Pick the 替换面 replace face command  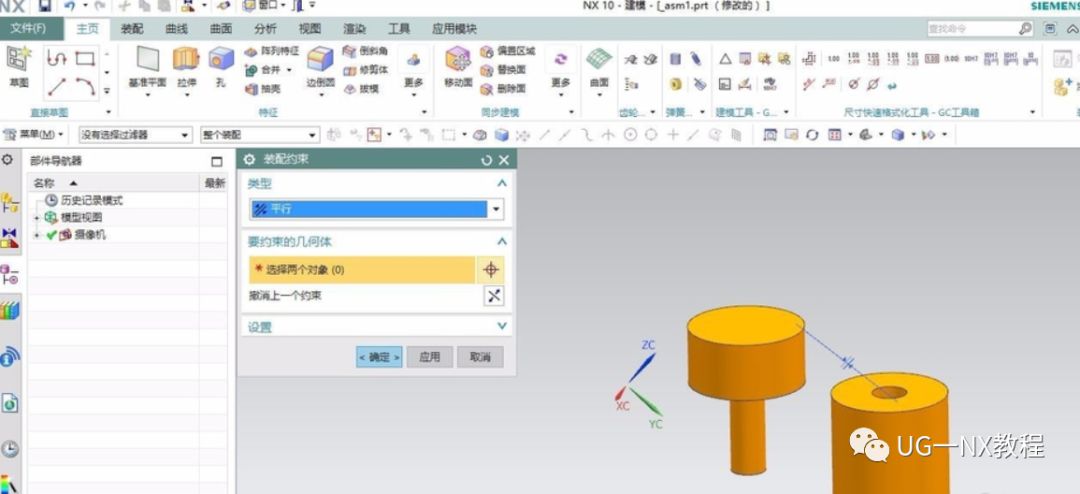point(503,70)
